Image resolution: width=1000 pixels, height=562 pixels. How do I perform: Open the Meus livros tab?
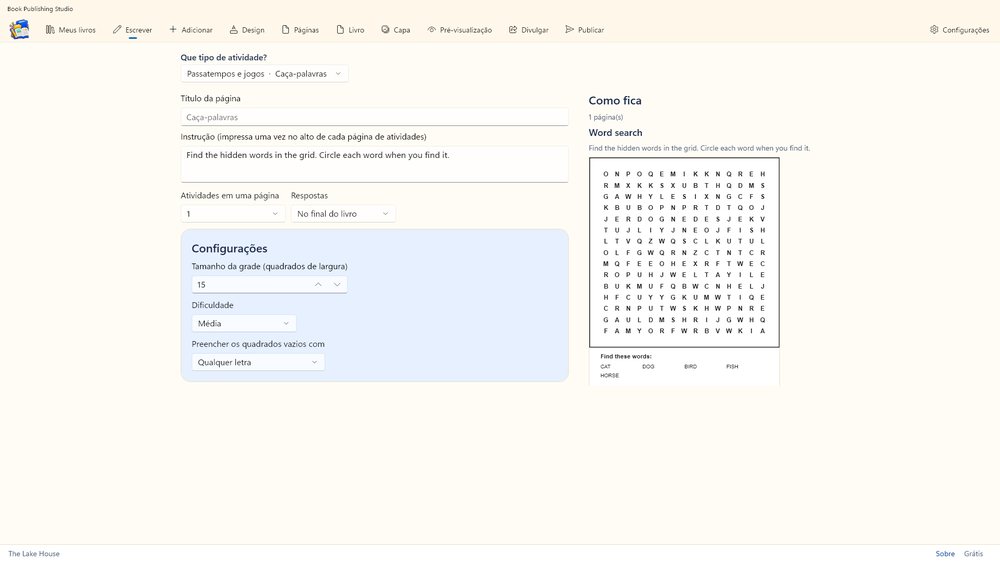pyautogui.click(x=71, y=30)
